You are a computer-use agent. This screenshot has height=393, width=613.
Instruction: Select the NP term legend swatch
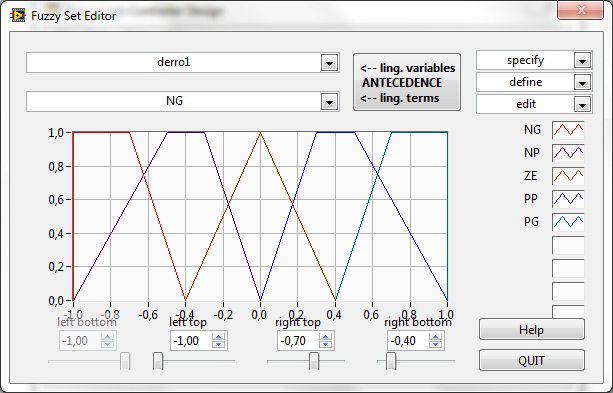point(568,153)
